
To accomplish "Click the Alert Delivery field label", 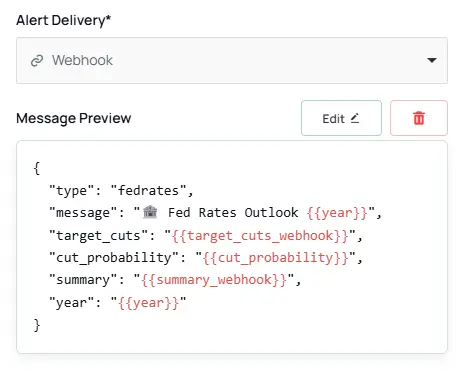I will (x=63, y=21).
